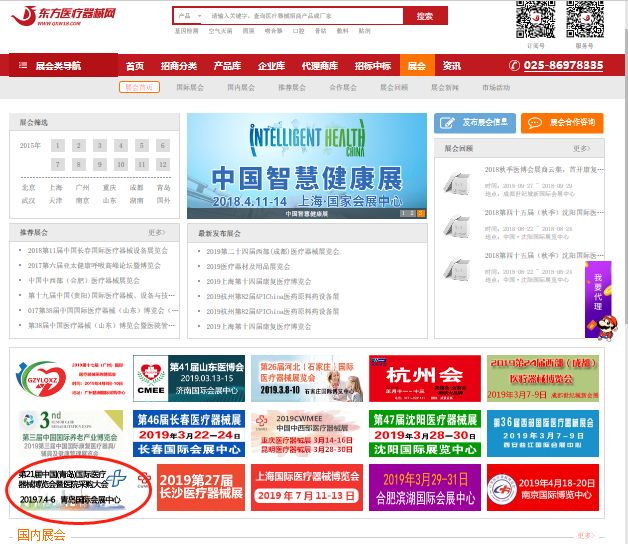This screenshot has width=628, height=544.
Task: Open the red 杭州会 banner
Action: click(x=425, y=379)
